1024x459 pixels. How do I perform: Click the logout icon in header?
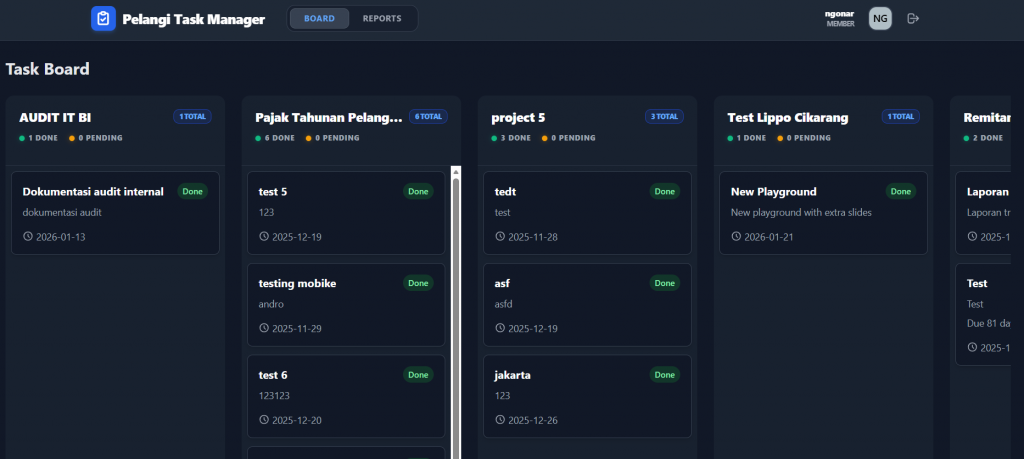click(x=912, y=18)
